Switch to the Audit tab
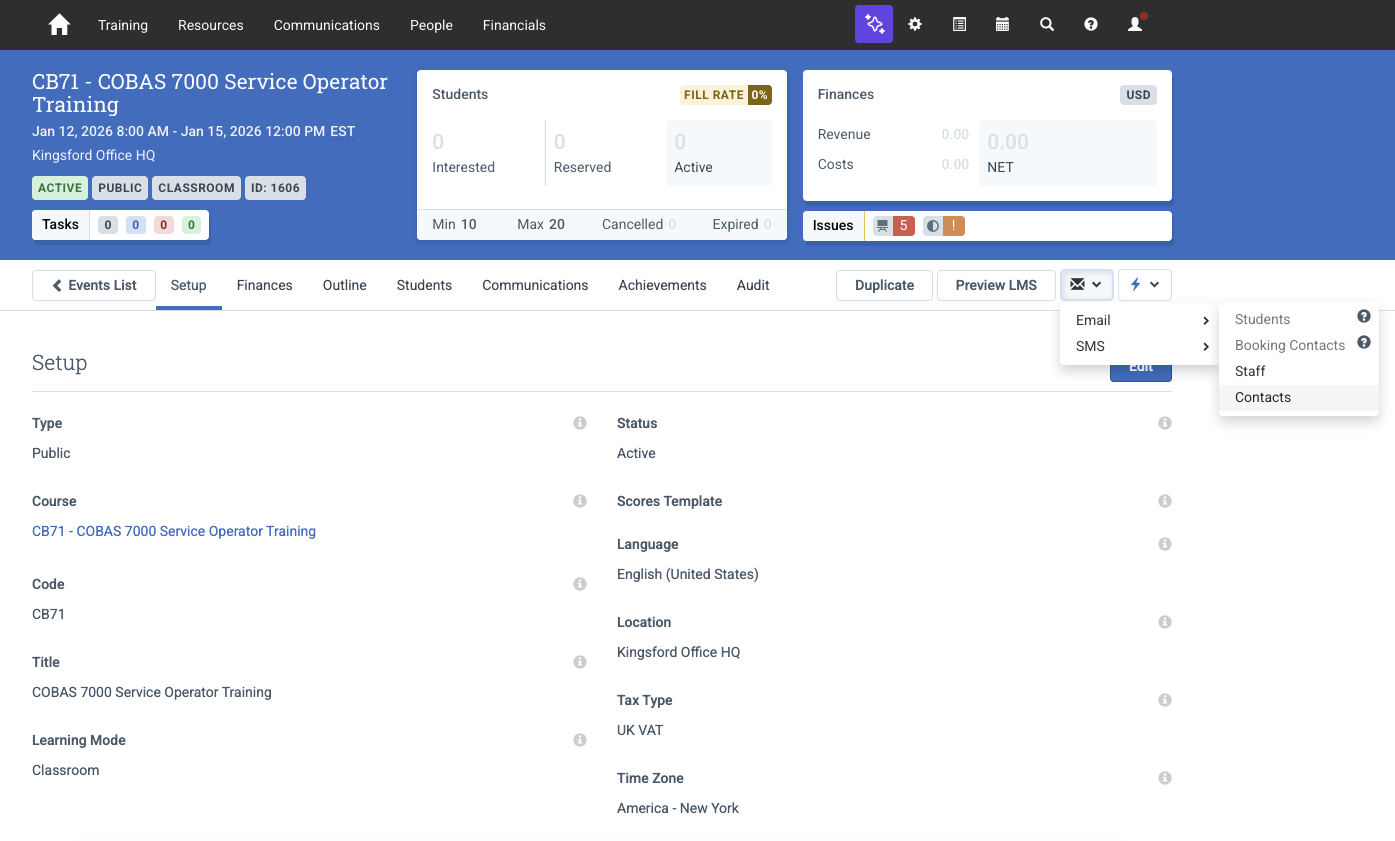The image size is (1395, 841). pyautogui.click(x=753, y=285)
